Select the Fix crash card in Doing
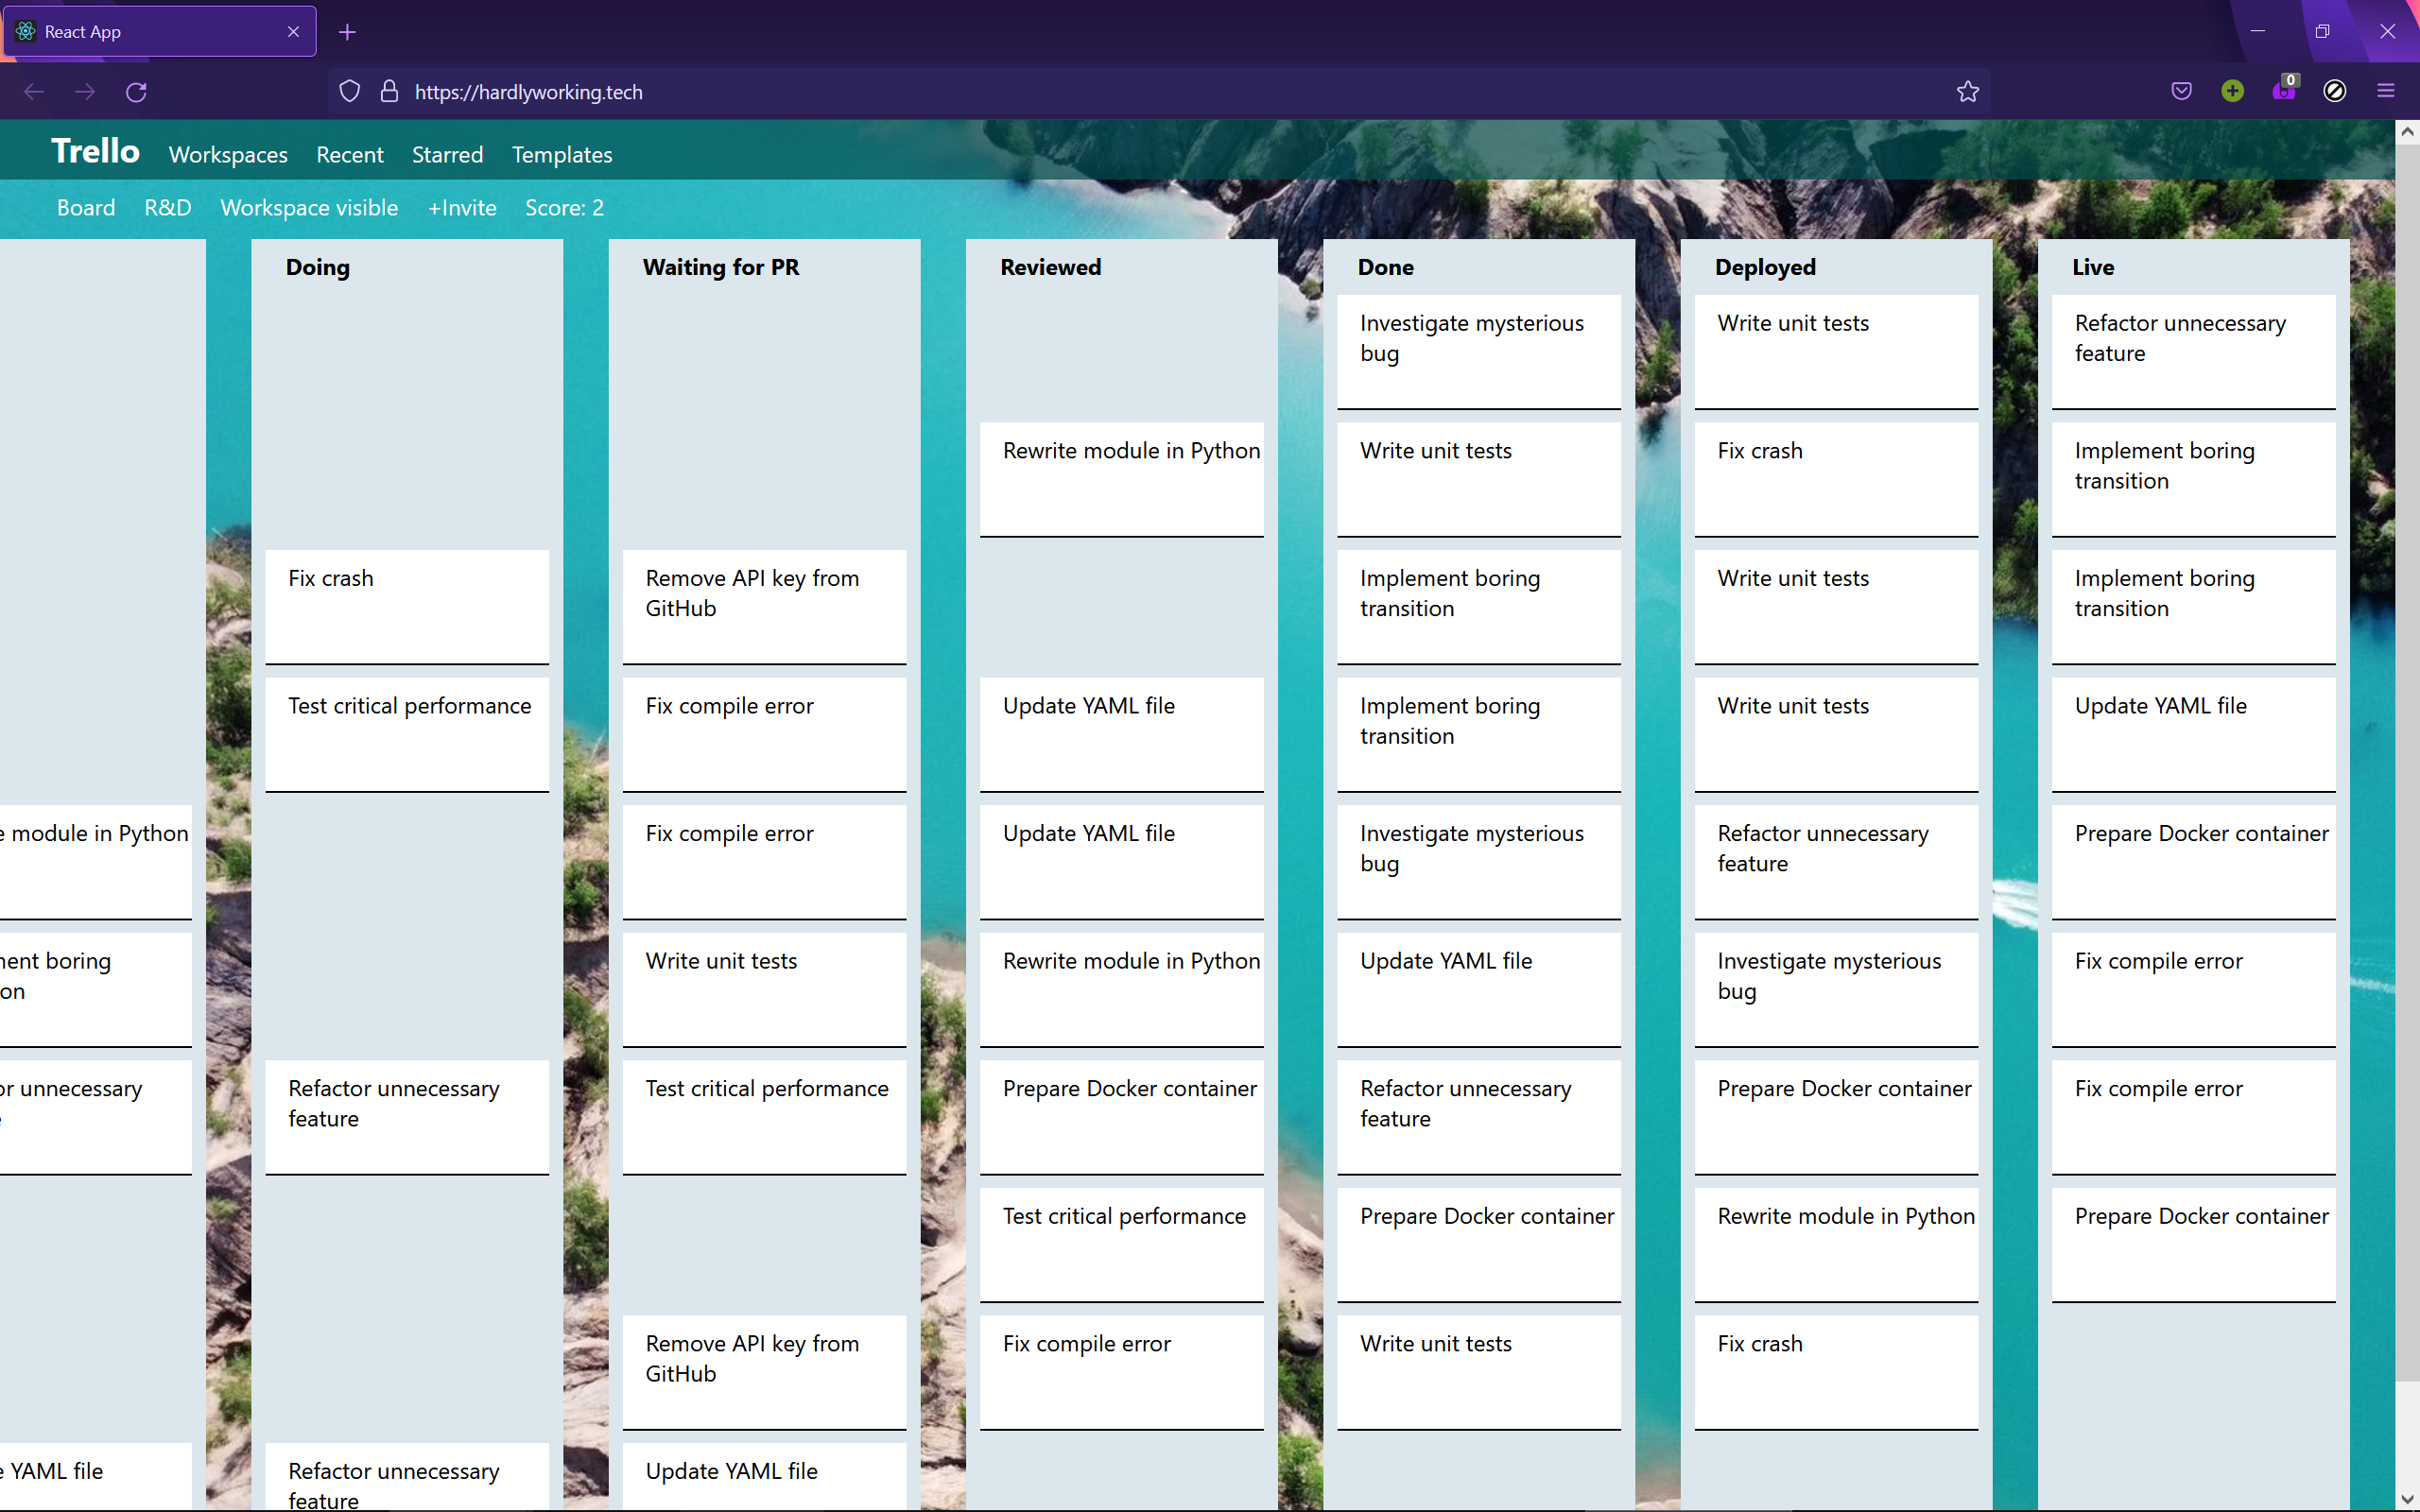Image resolution: width=2420 pixels, height=1512 pixels. click(x=407, y=605)
